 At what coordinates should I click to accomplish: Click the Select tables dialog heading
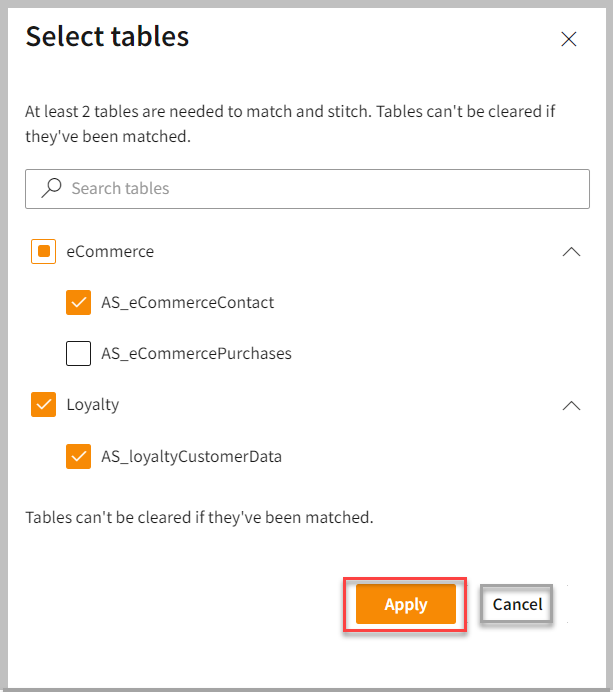coord(107,37)
